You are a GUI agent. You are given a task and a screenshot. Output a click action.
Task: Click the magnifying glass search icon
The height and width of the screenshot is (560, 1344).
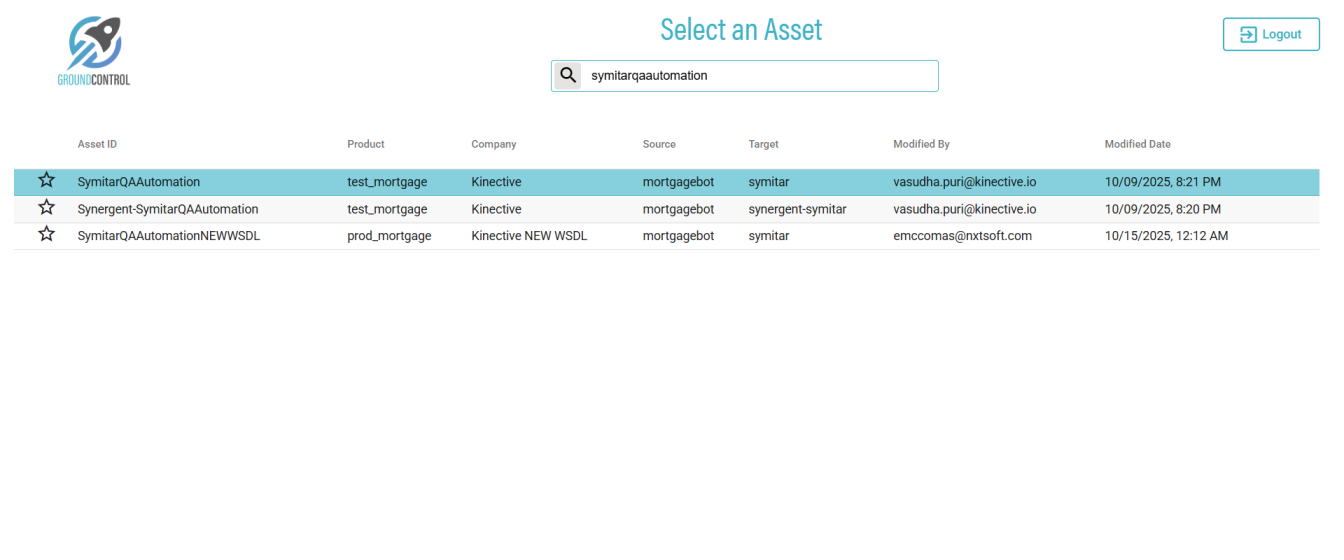(568, 76)
